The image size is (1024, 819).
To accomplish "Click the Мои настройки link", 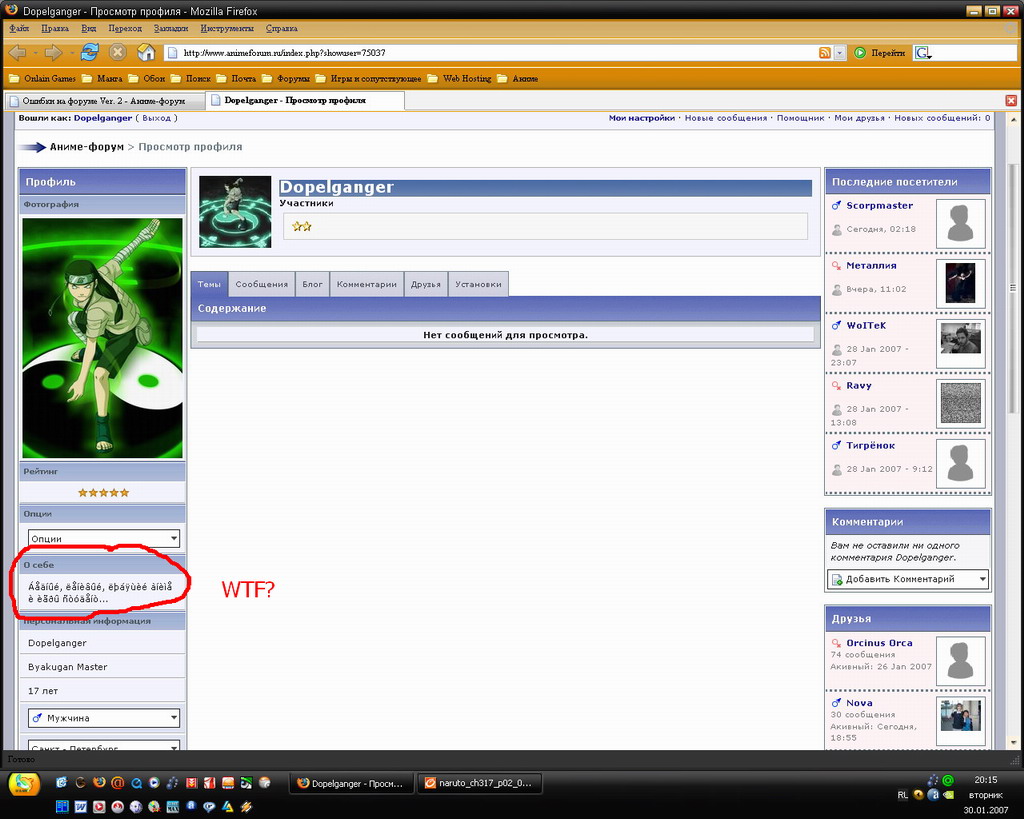I will [642, 118].
